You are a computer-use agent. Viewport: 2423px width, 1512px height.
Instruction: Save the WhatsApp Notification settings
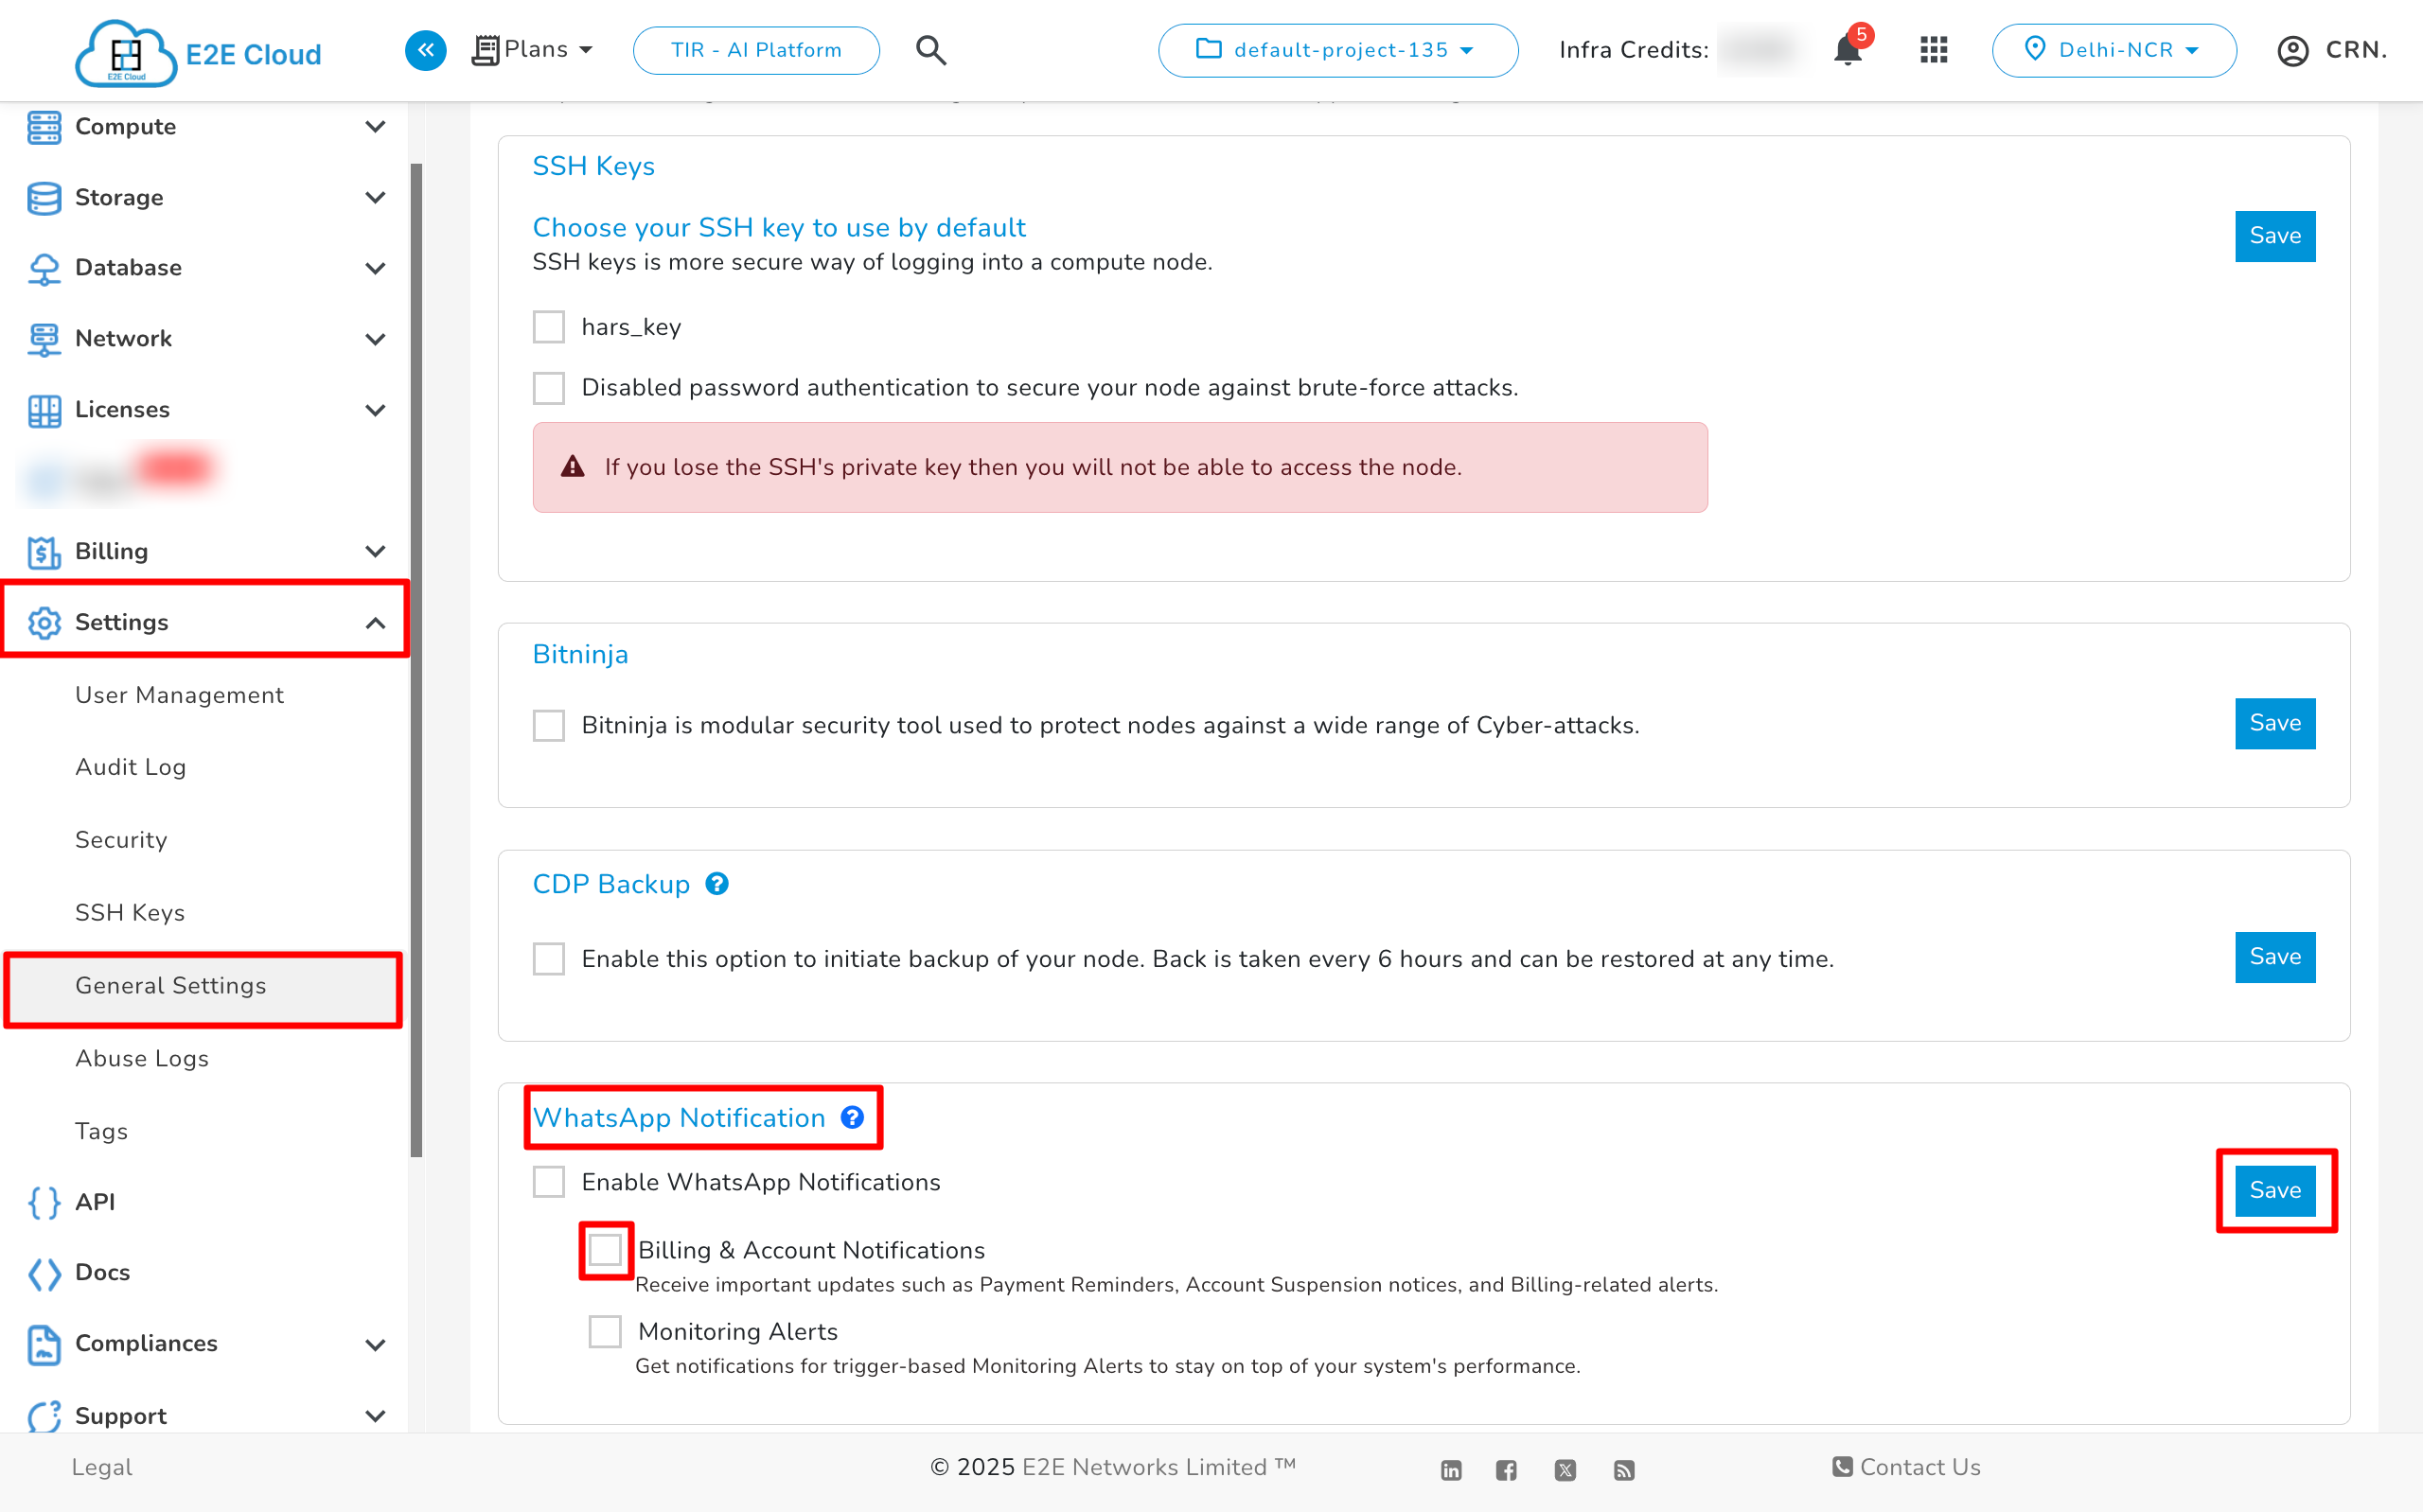pos(2274,1190)
